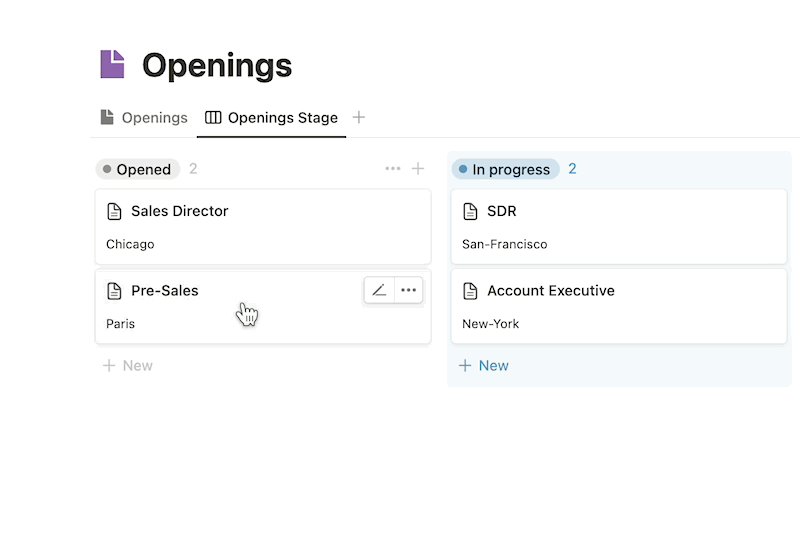
Task: Click the In progress status label
Action: coord(505,169)
